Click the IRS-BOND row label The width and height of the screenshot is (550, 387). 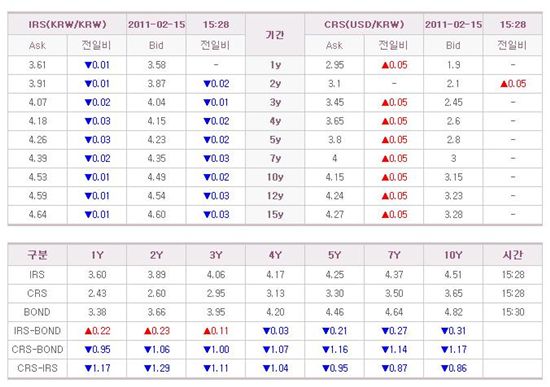[37, 331]
